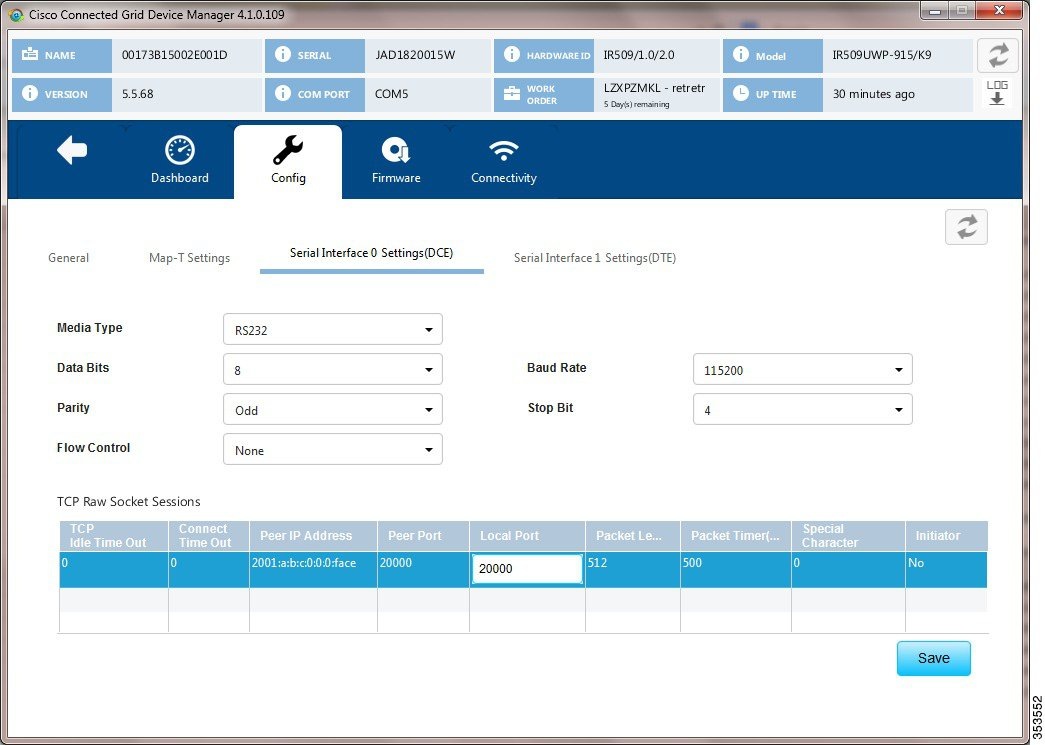Click the UP TIME clock icon
Image resolution: width=1045 pixels, height=745 pixels.
click(x=740, y=93)
